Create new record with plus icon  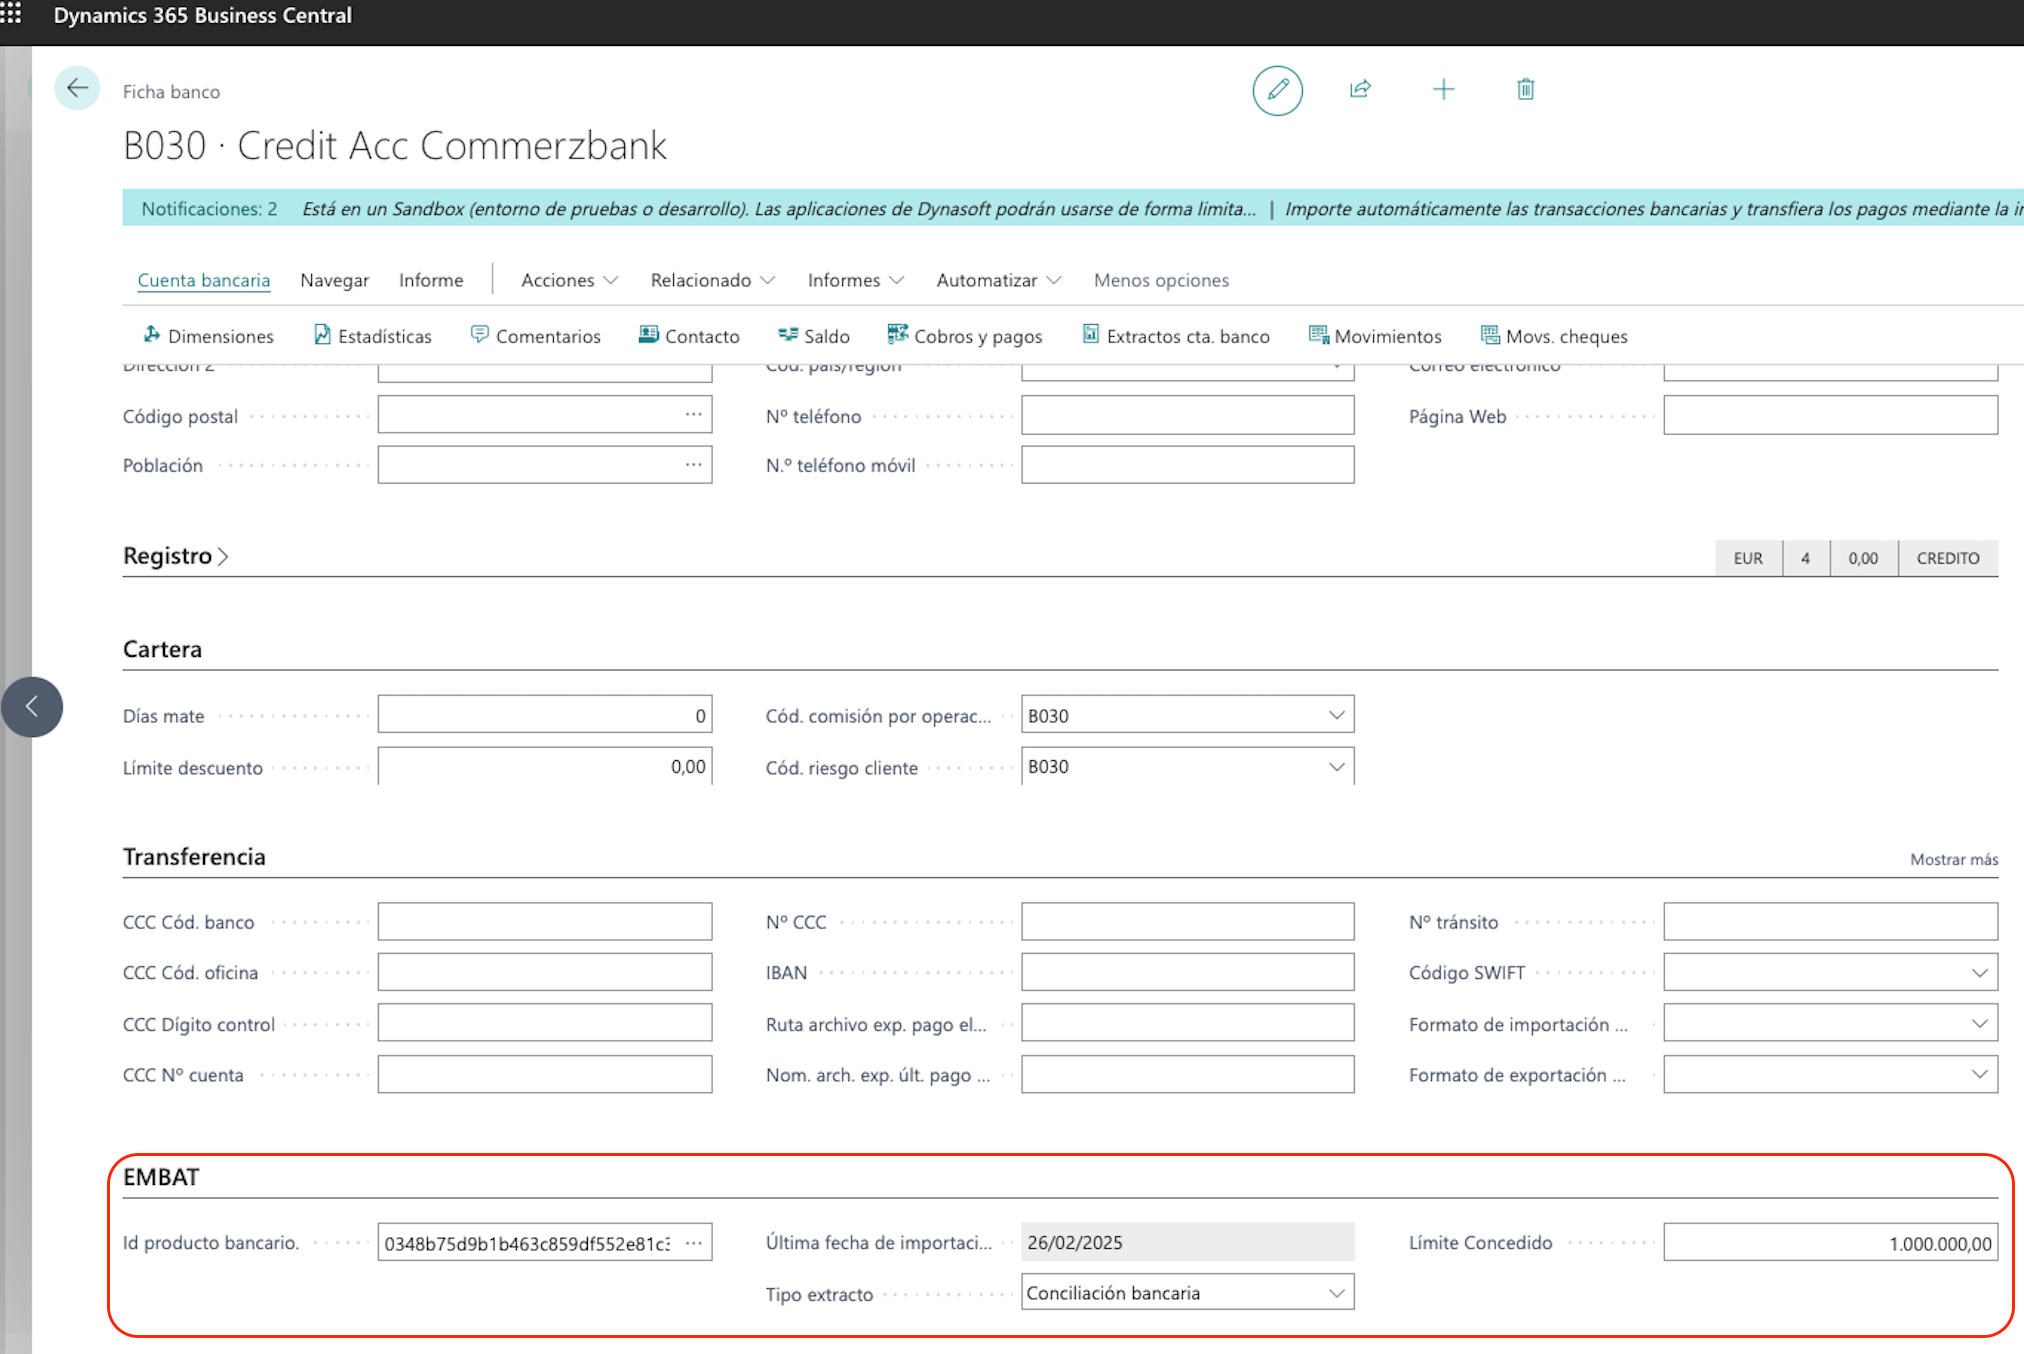(1443, 89)
